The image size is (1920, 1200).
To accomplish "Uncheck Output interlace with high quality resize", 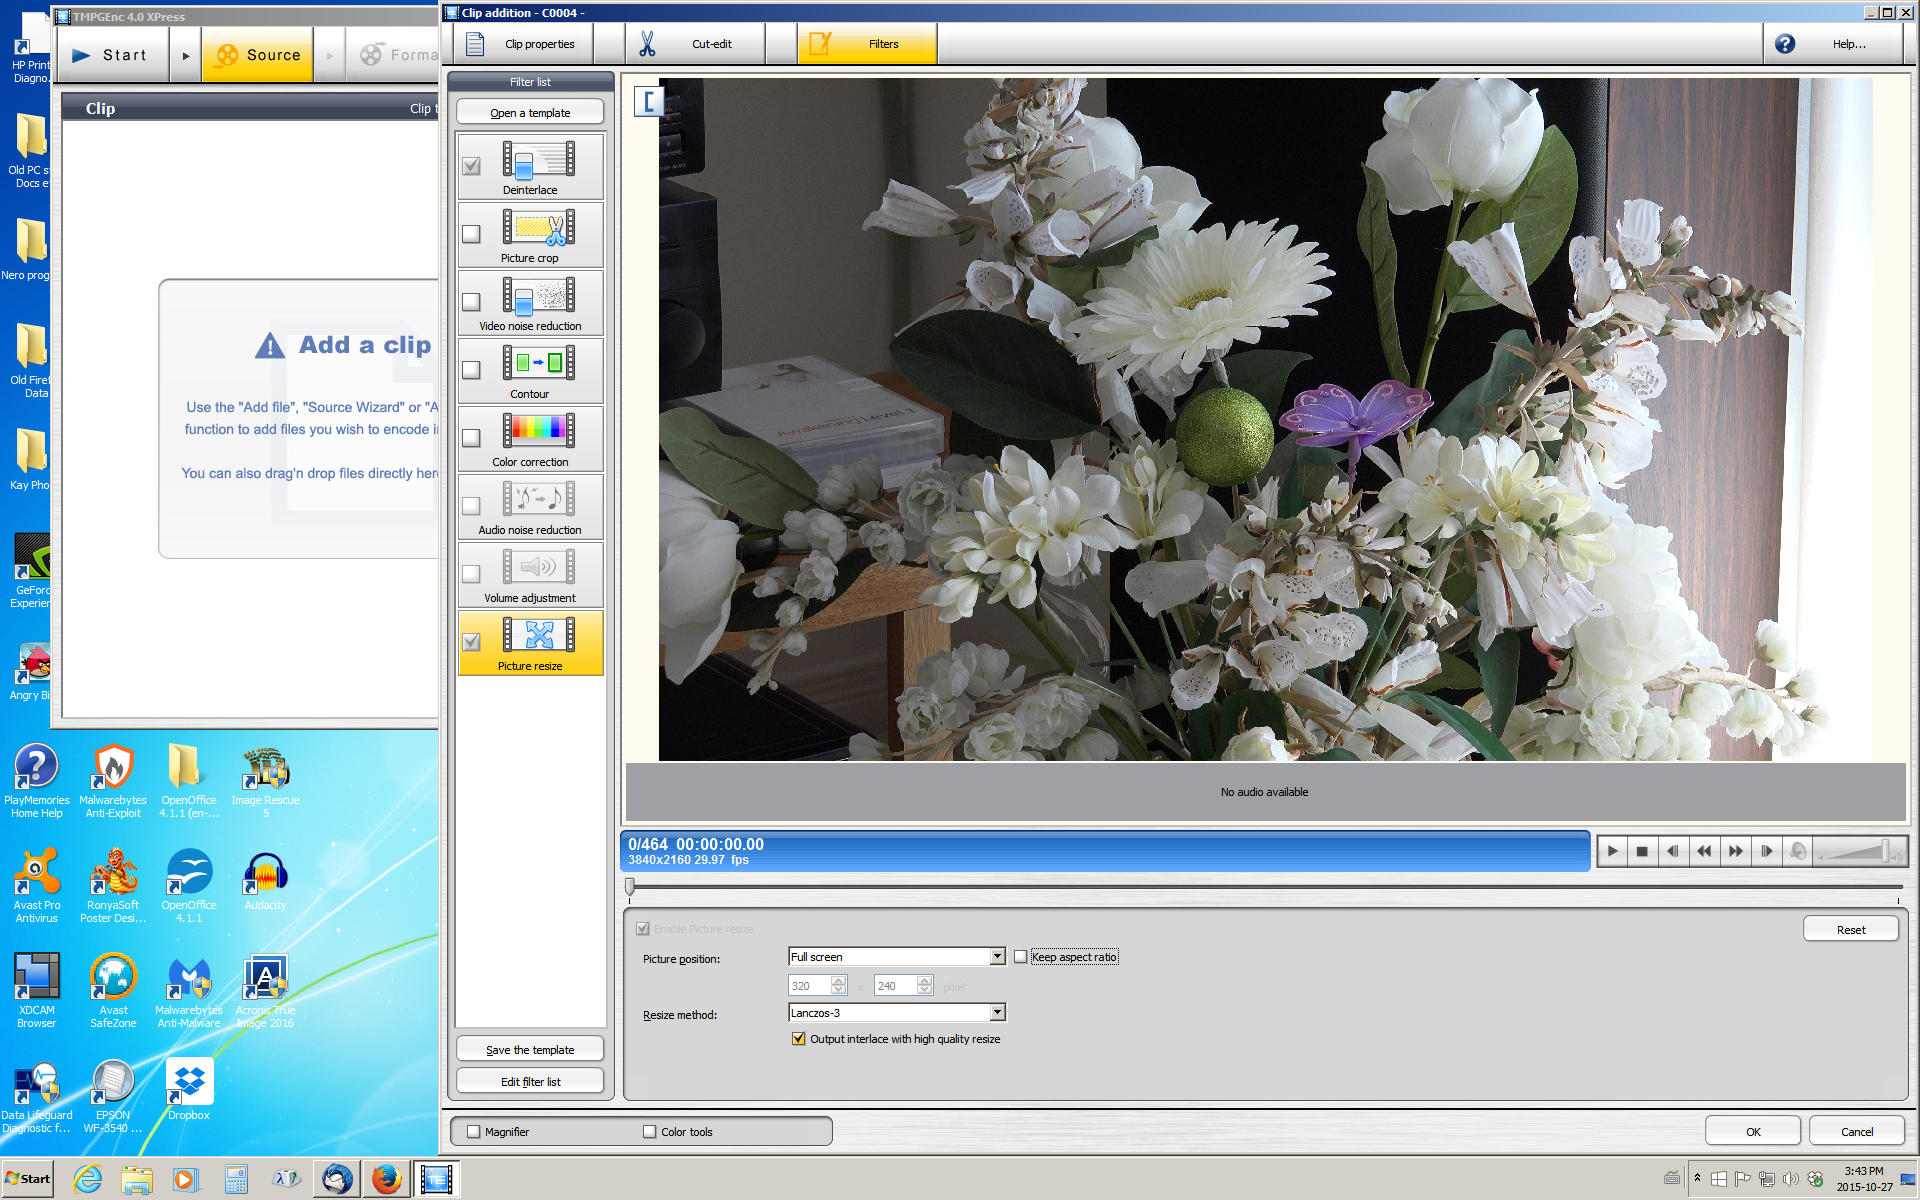I will point(798,1039).
